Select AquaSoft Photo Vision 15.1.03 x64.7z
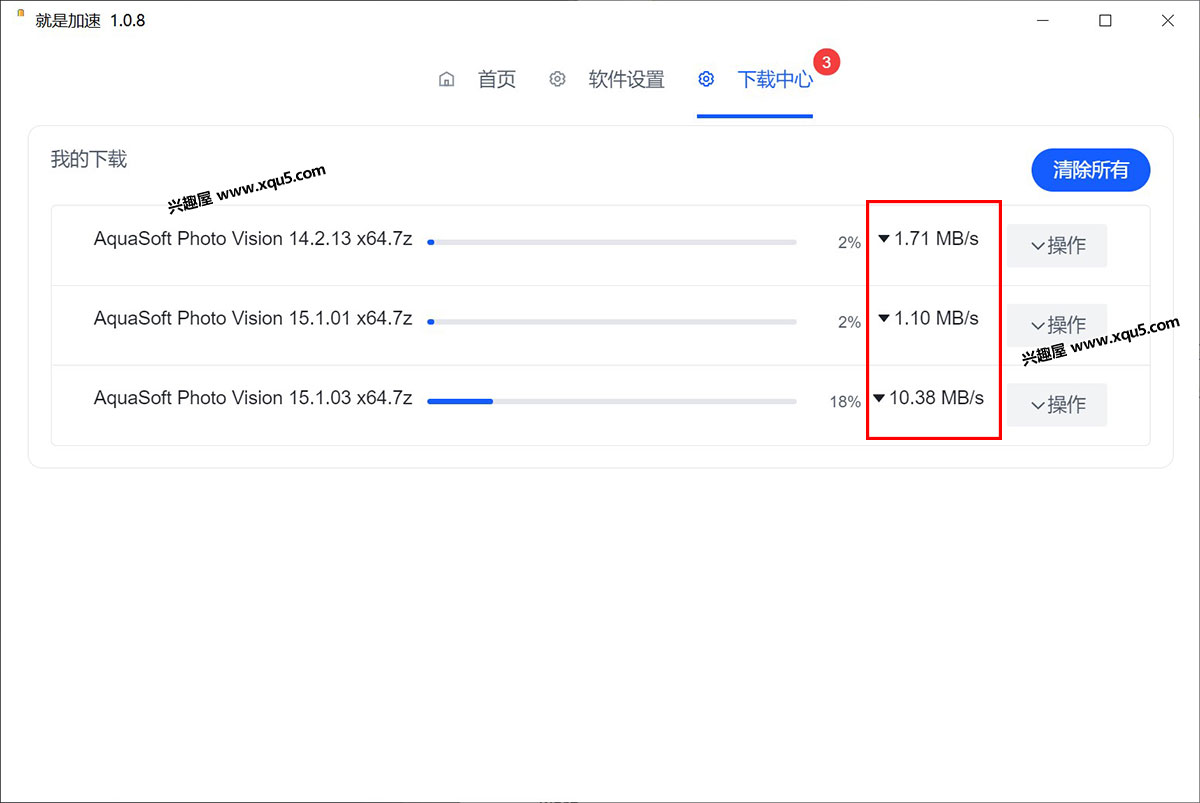The width and height of the screenshot is (1200, 803). (253, 398)
